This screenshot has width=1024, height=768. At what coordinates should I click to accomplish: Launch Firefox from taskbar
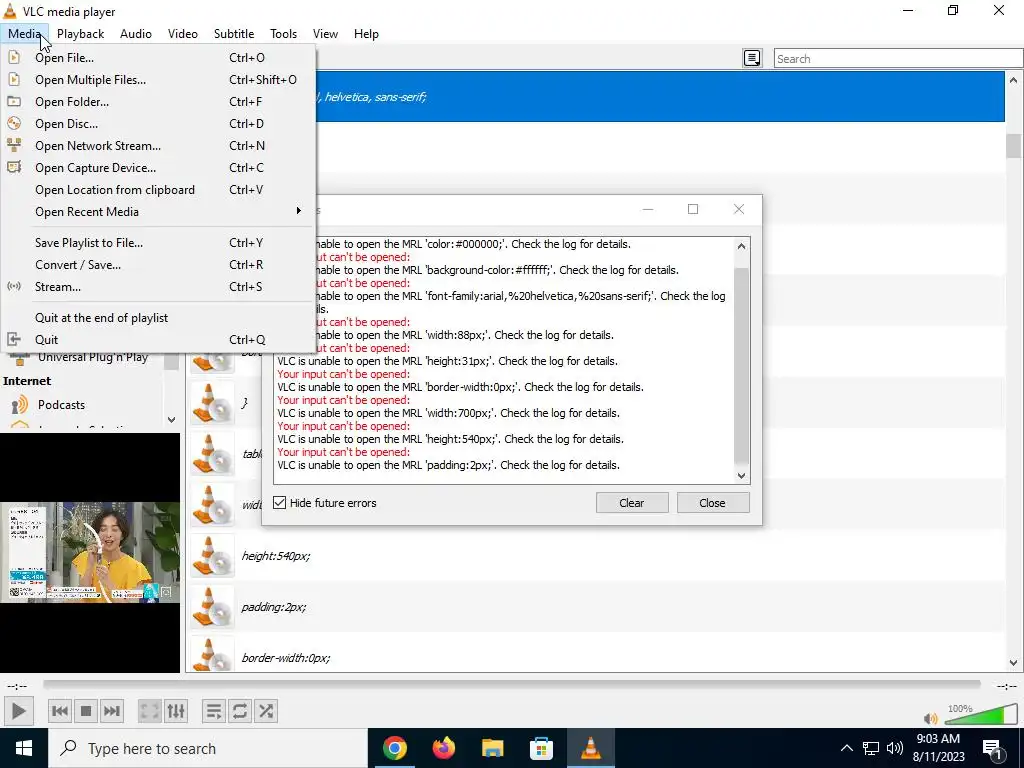443,748
